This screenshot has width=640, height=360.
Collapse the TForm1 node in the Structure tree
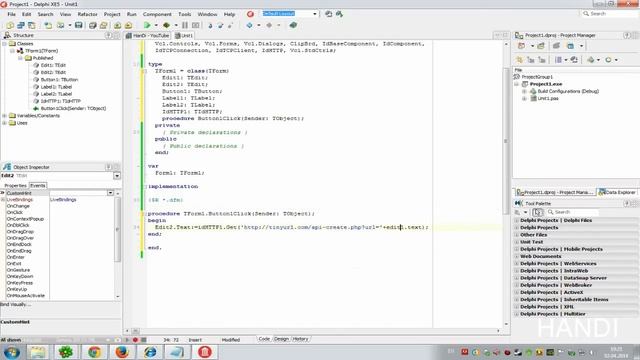(13, 51)
